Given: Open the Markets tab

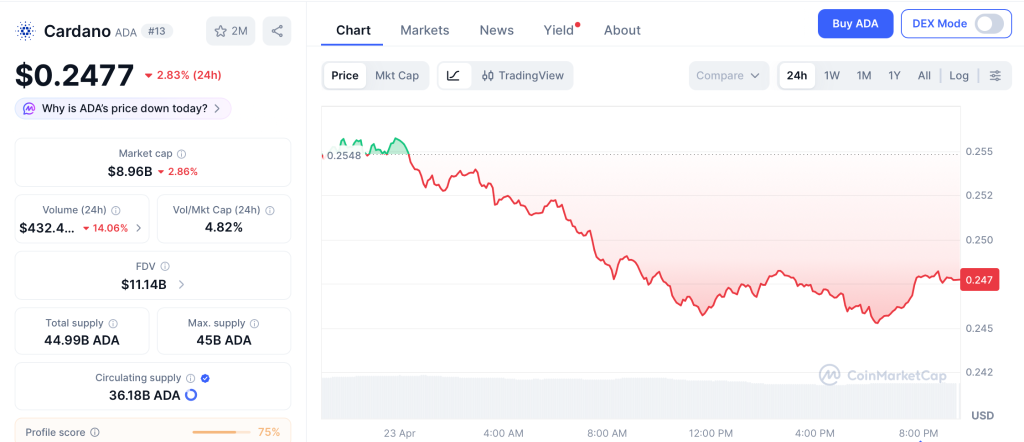Looking at the screenshot, I should pos(425,30).
